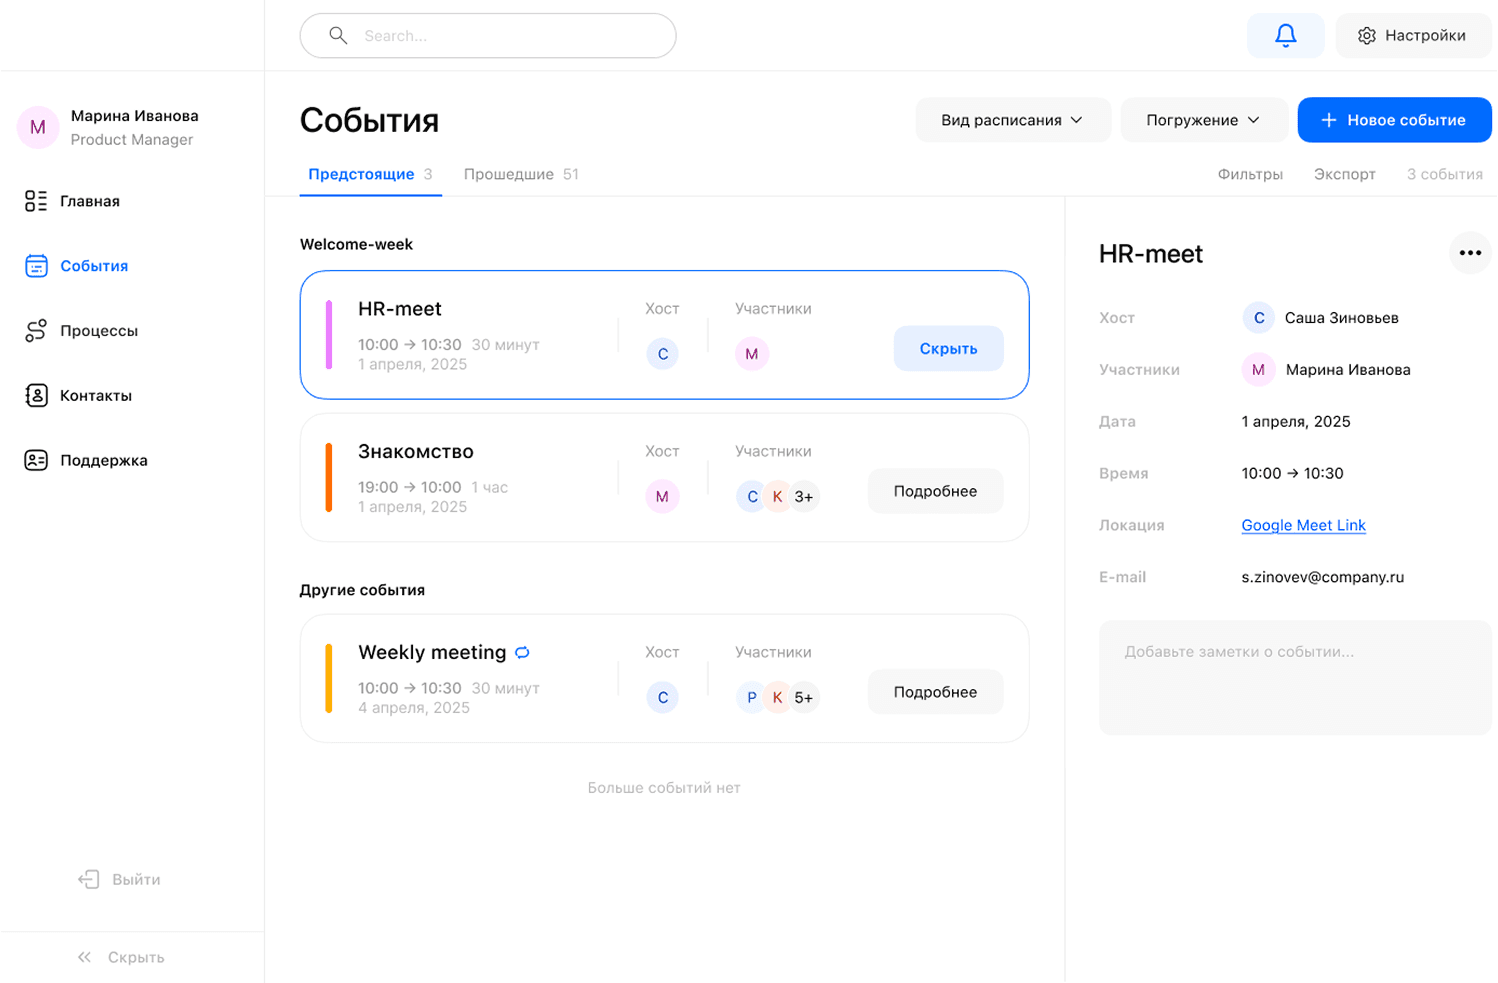Click the recurring icon beside Weekly meeting
This screenshot has height=983, width=1498.
[522, 653]
